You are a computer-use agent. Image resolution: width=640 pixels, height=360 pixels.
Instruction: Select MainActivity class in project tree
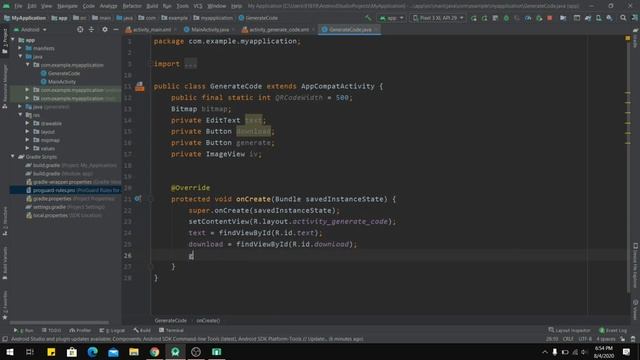coord(58,82)
